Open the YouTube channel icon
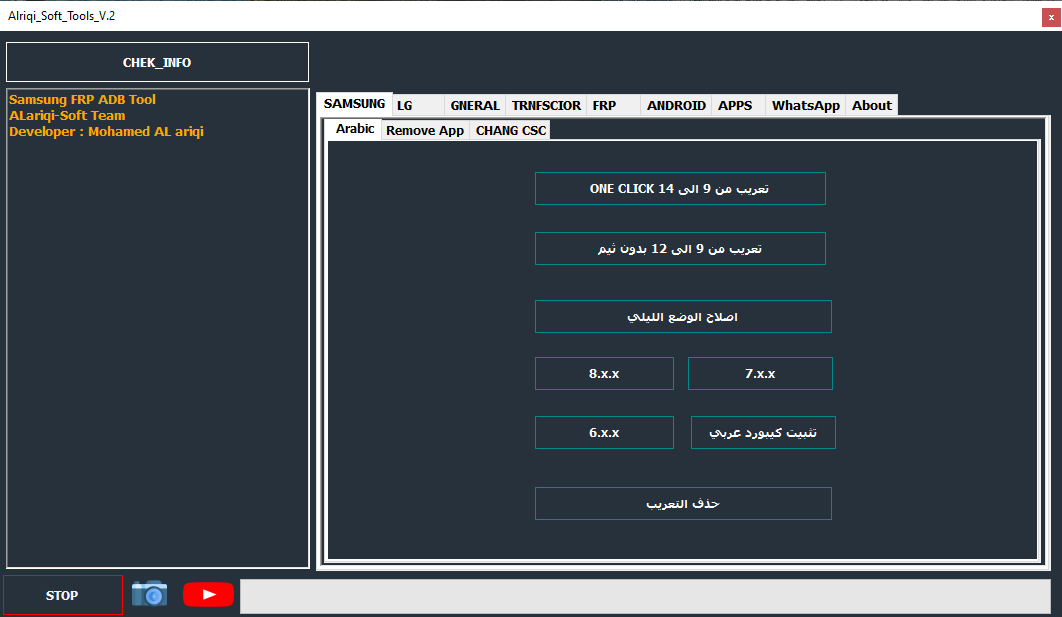Viewport: 1062px width, 617px height. [x=207, y=594]
